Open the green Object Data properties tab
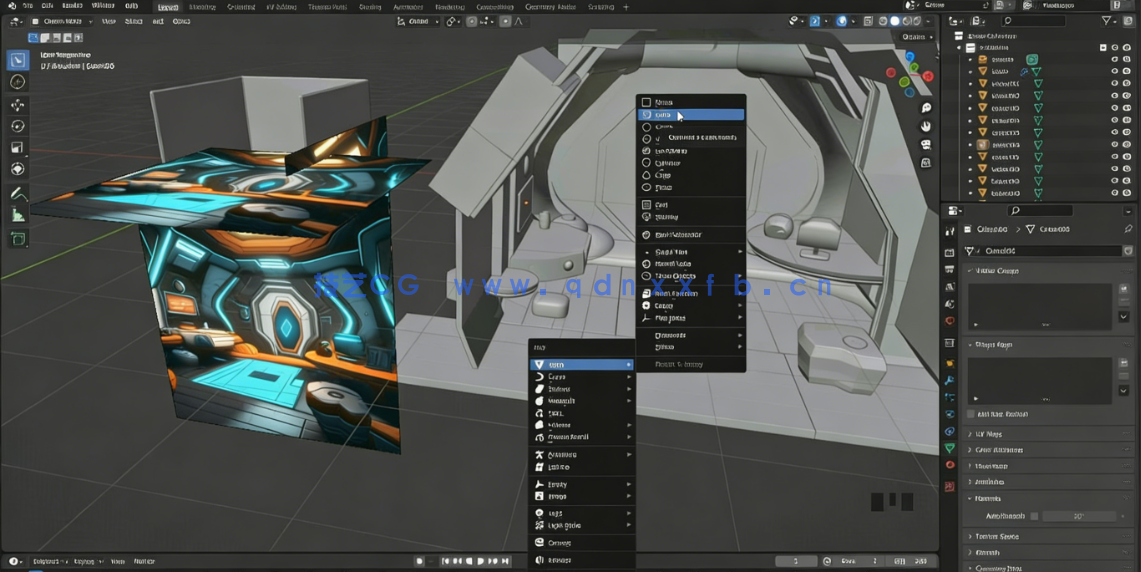Viewport: 1141px width, 572px height. click(x=950, y=448)
